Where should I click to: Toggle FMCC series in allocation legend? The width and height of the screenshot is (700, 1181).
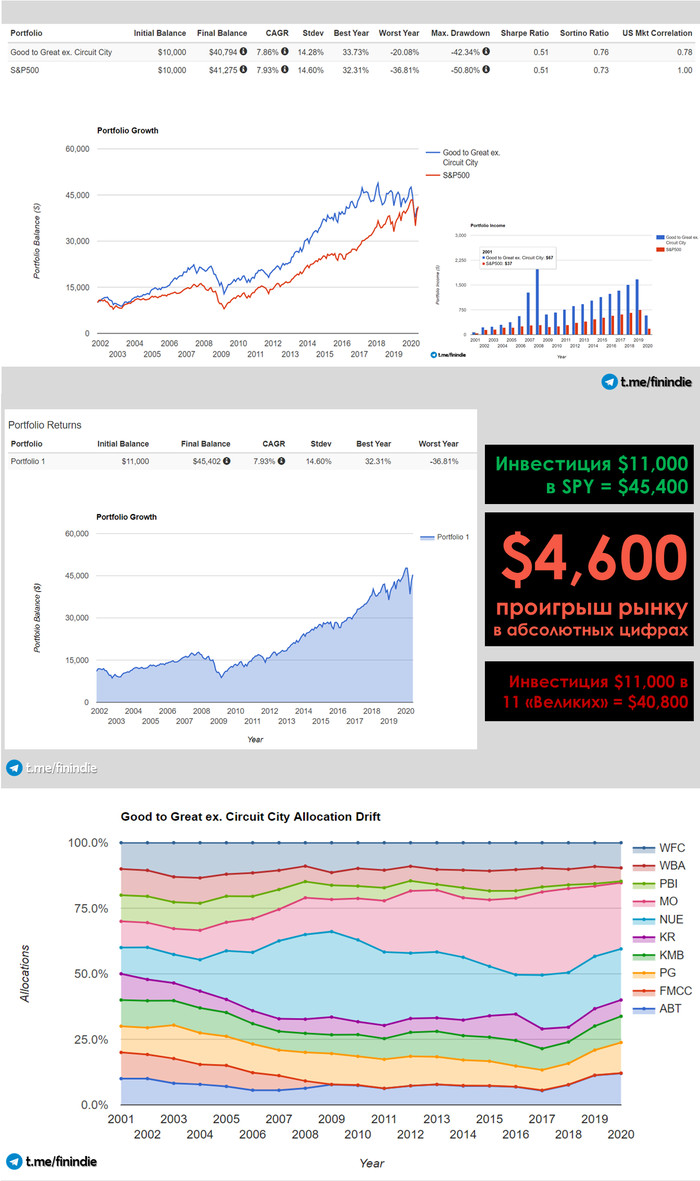point(662,991)
